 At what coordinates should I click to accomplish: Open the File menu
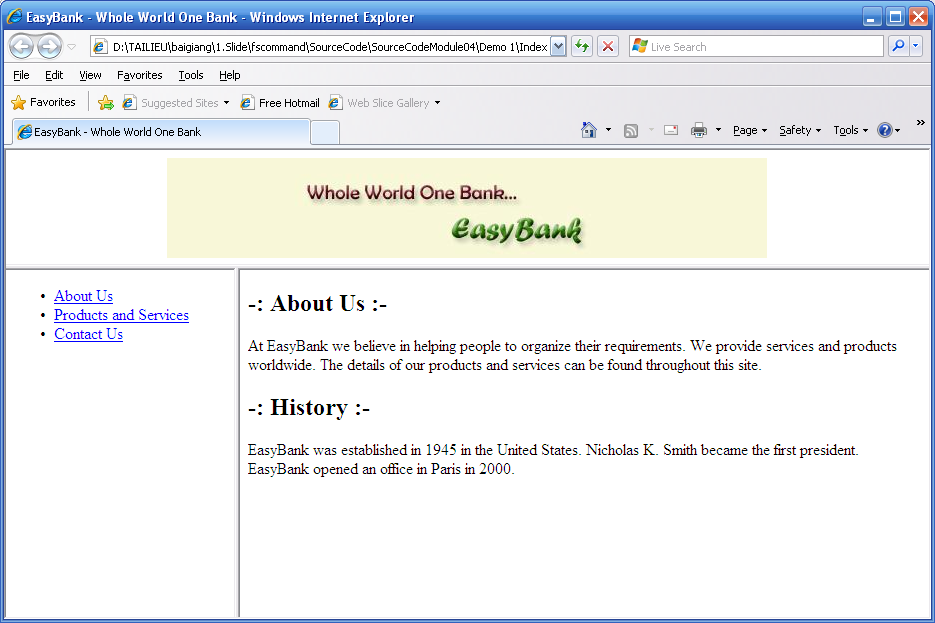point(21,75)
